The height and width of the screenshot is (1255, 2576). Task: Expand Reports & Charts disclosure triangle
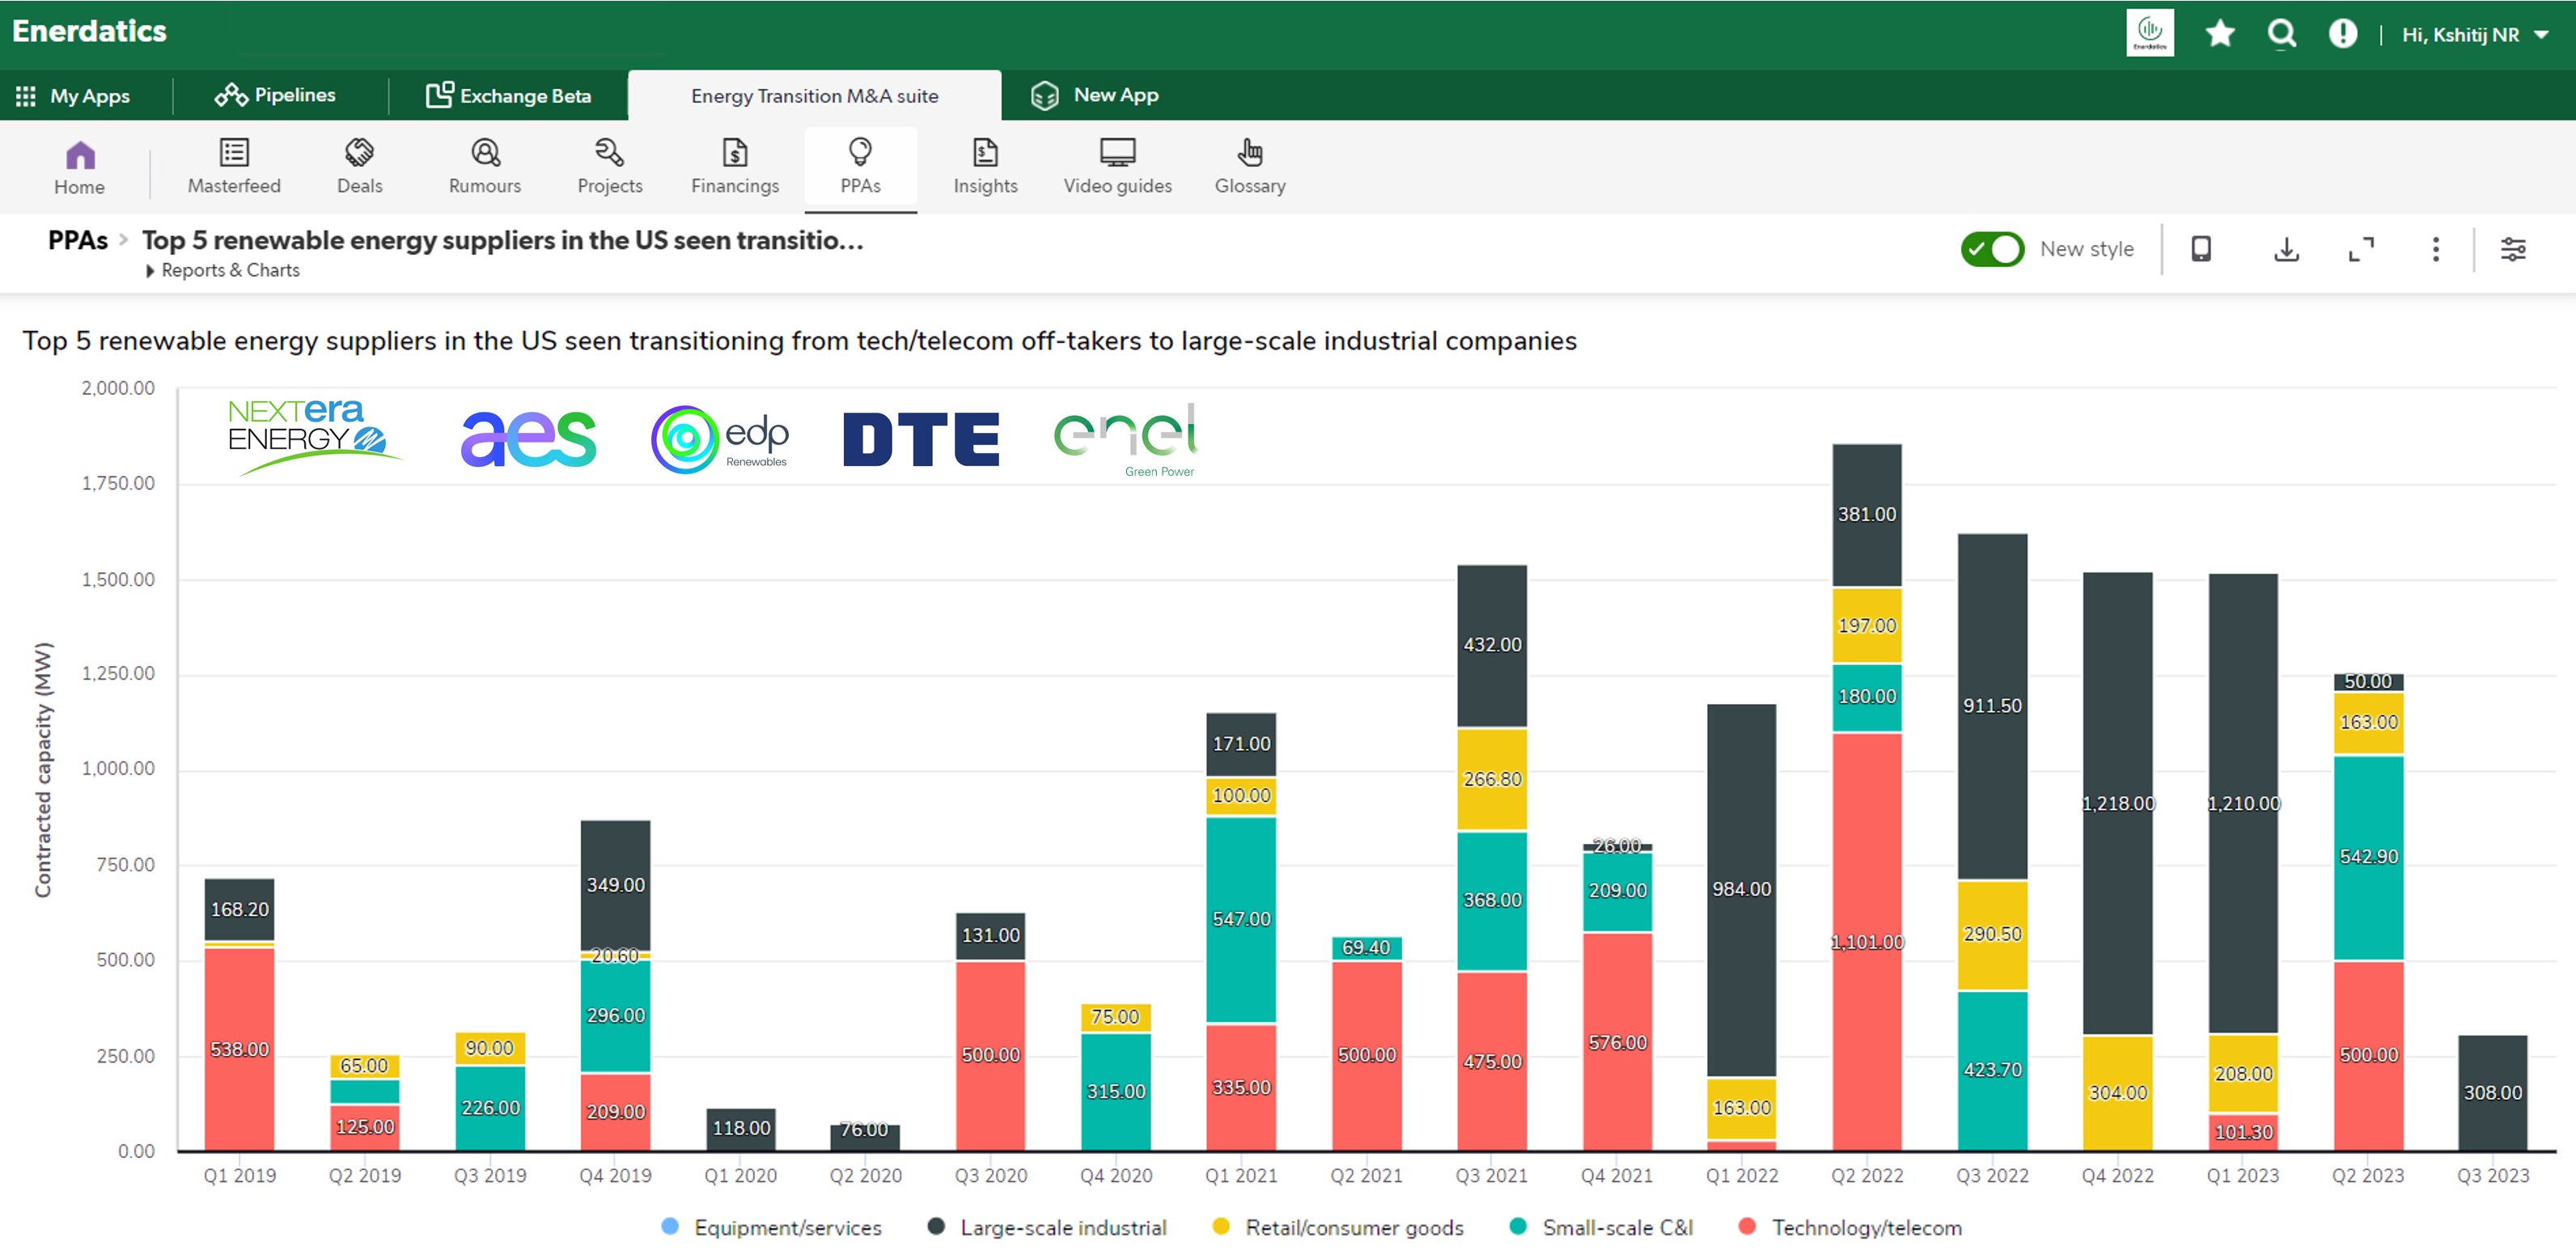pos(150,271)
